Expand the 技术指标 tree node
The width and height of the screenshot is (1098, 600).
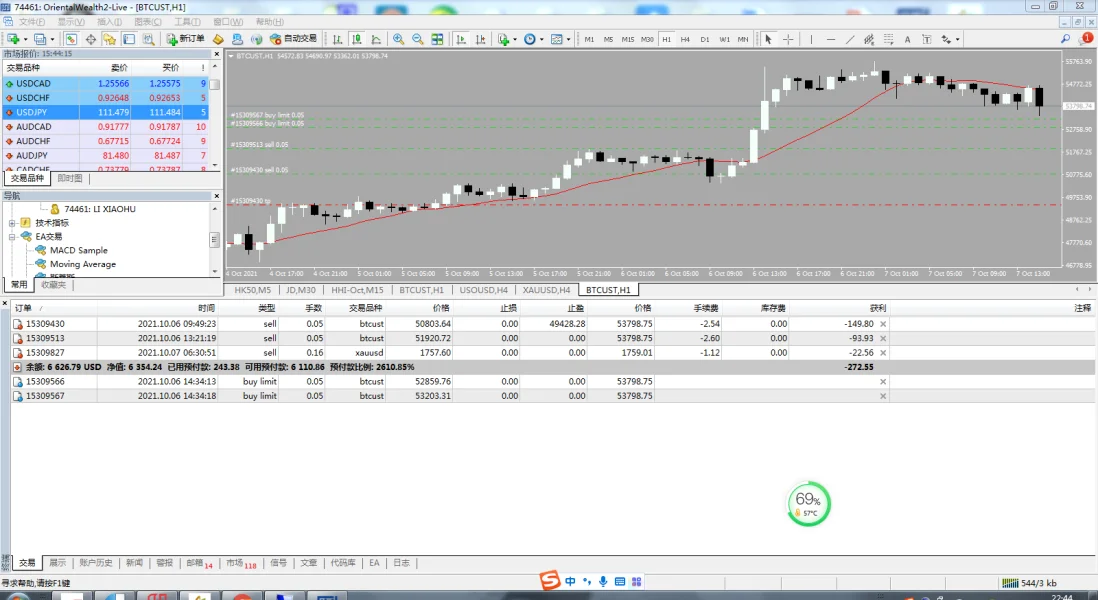tap(13, 223)
